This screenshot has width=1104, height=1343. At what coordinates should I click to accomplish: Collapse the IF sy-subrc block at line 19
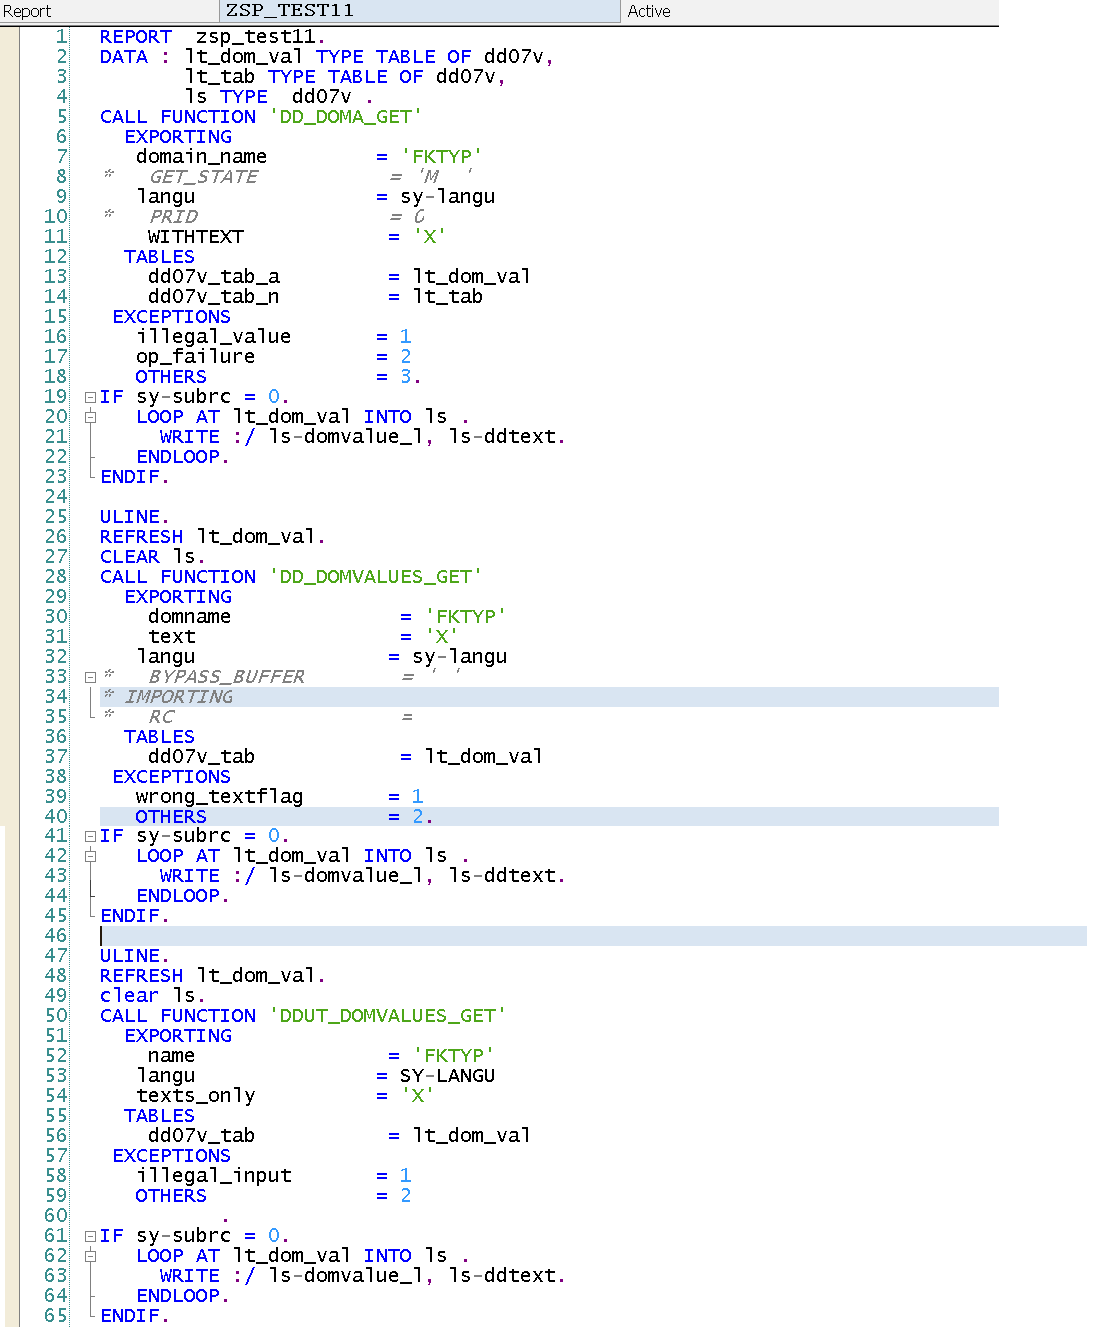[x=92, y=396]
